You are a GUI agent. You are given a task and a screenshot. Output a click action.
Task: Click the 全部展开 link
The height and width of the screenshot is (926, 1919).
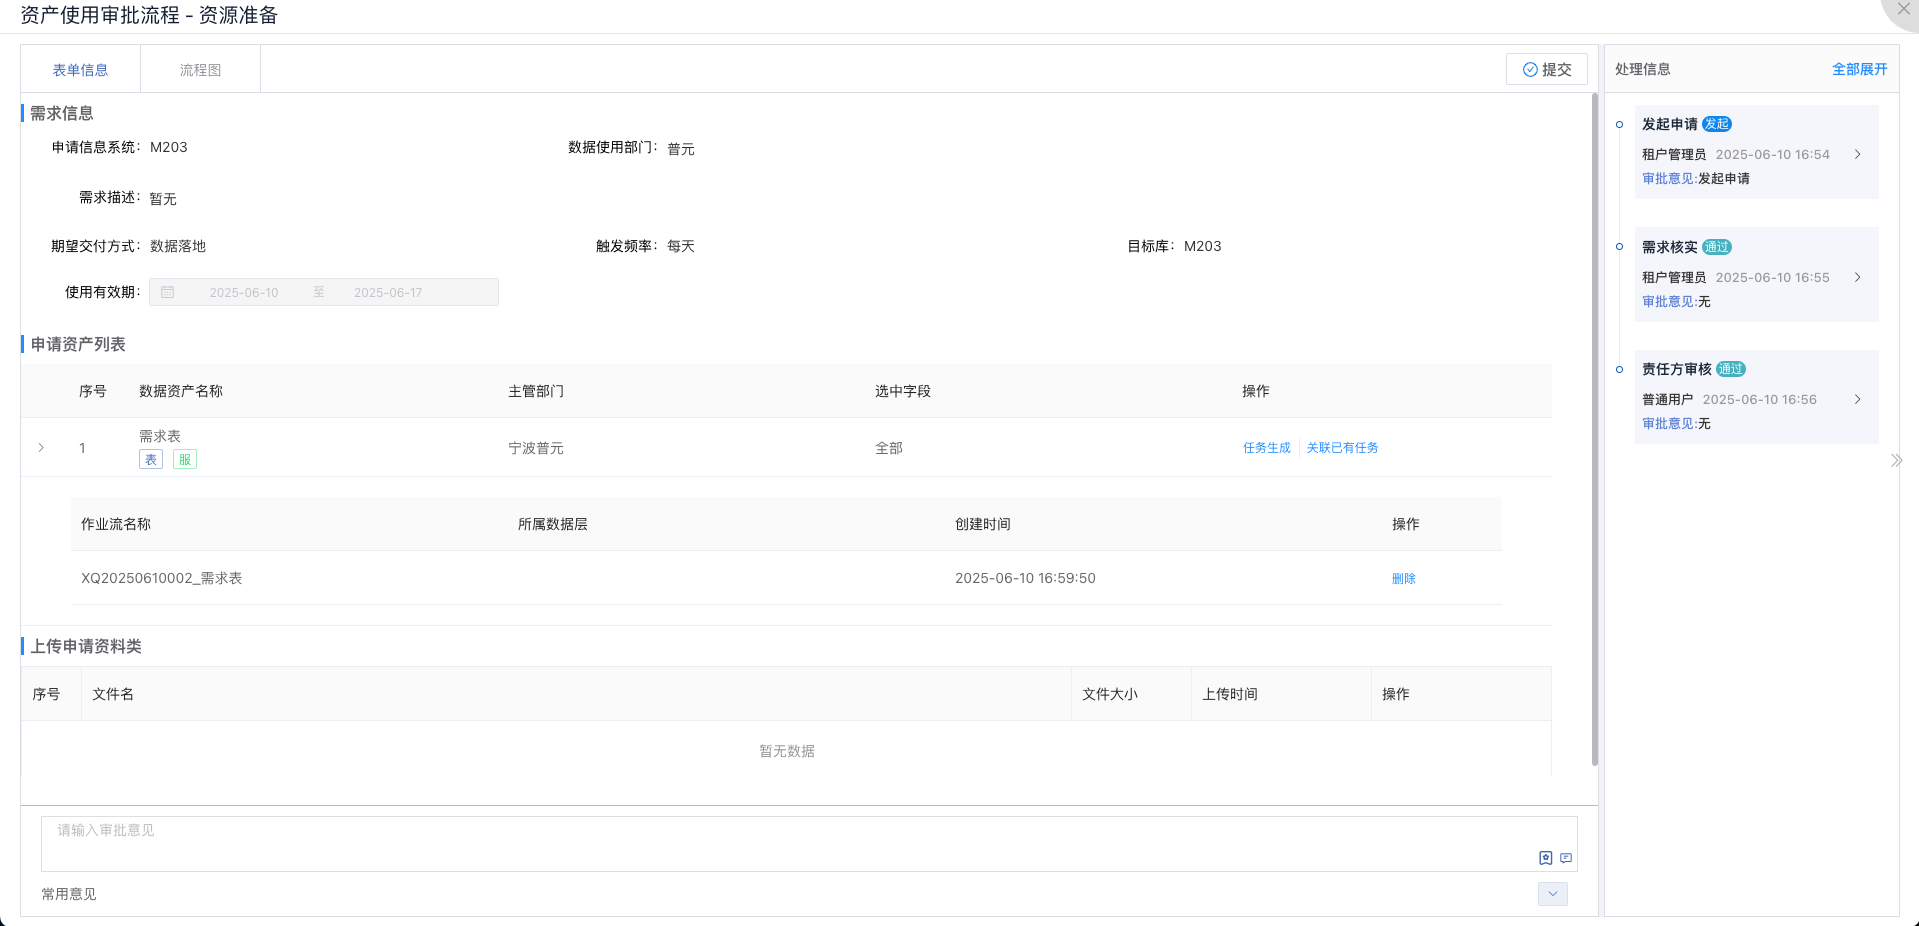[1859, 69]
